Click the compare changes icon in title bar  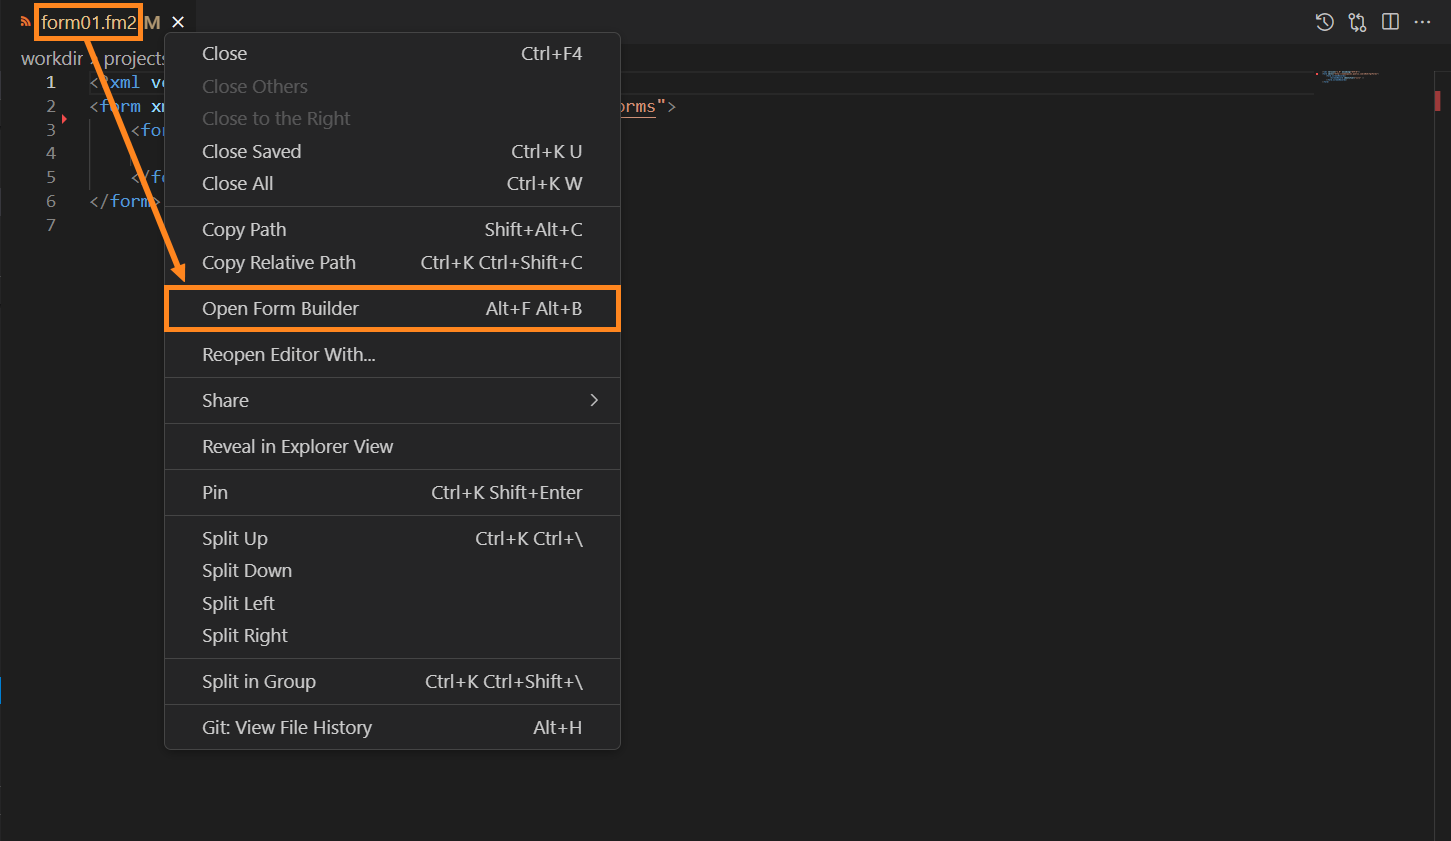(x=1357, y=21)
